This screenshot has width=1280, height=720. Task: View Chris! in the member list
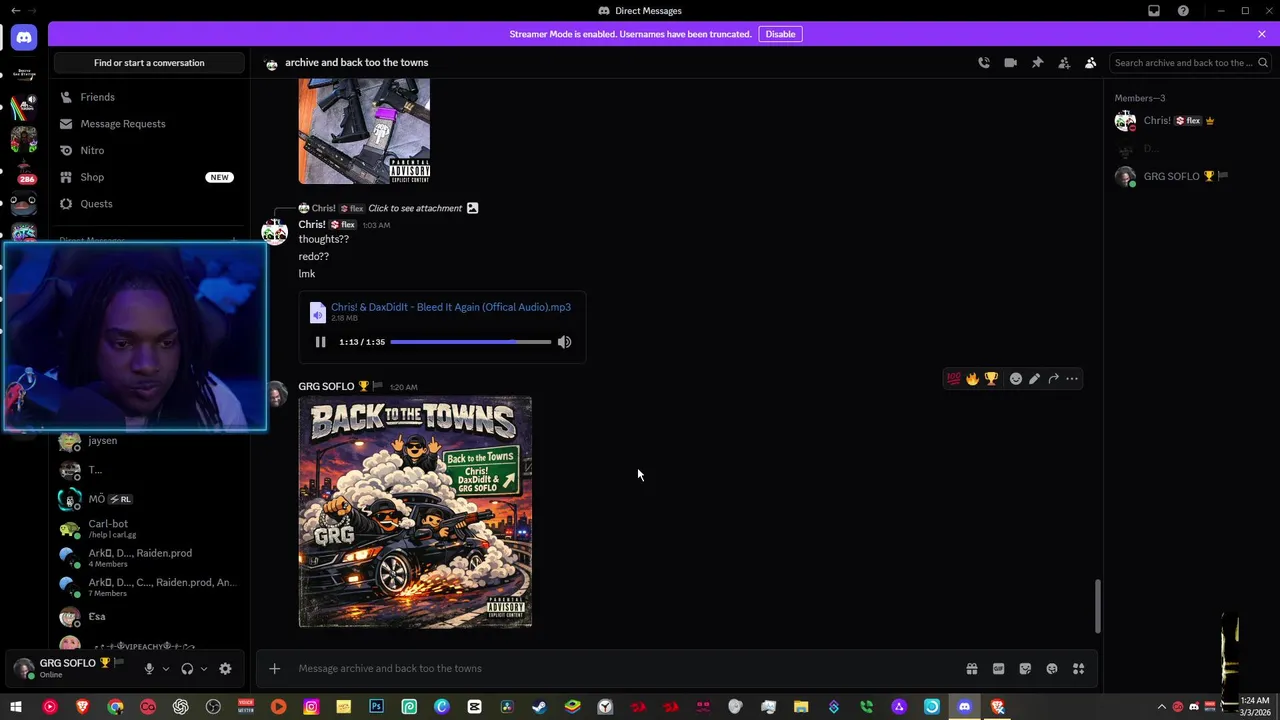pyautogui.click(x=1188, y=121)
